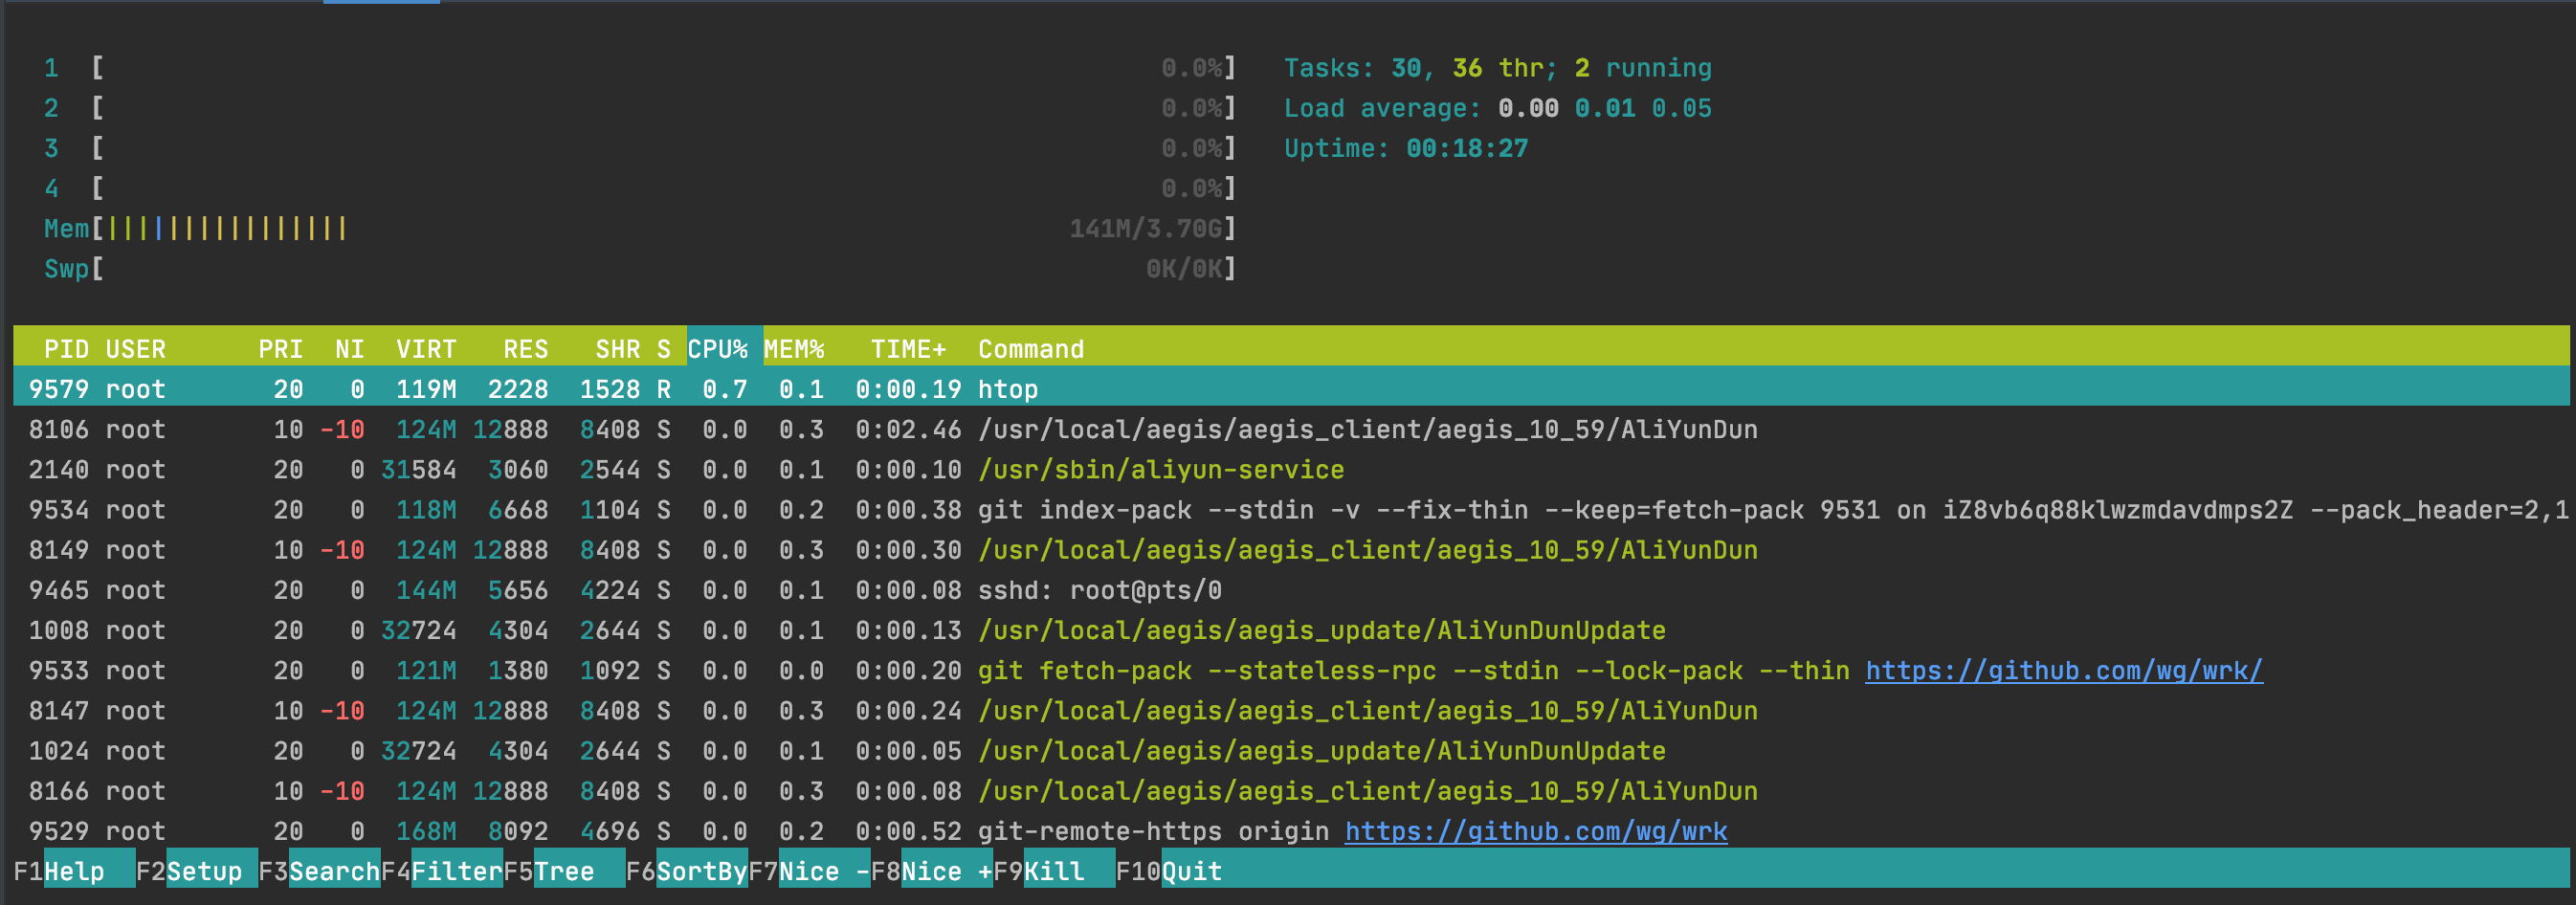Viewport: 2576px width, 905px height.
Task: Select git fetch-pack row PID 9533
Action: pos(1291,670)
